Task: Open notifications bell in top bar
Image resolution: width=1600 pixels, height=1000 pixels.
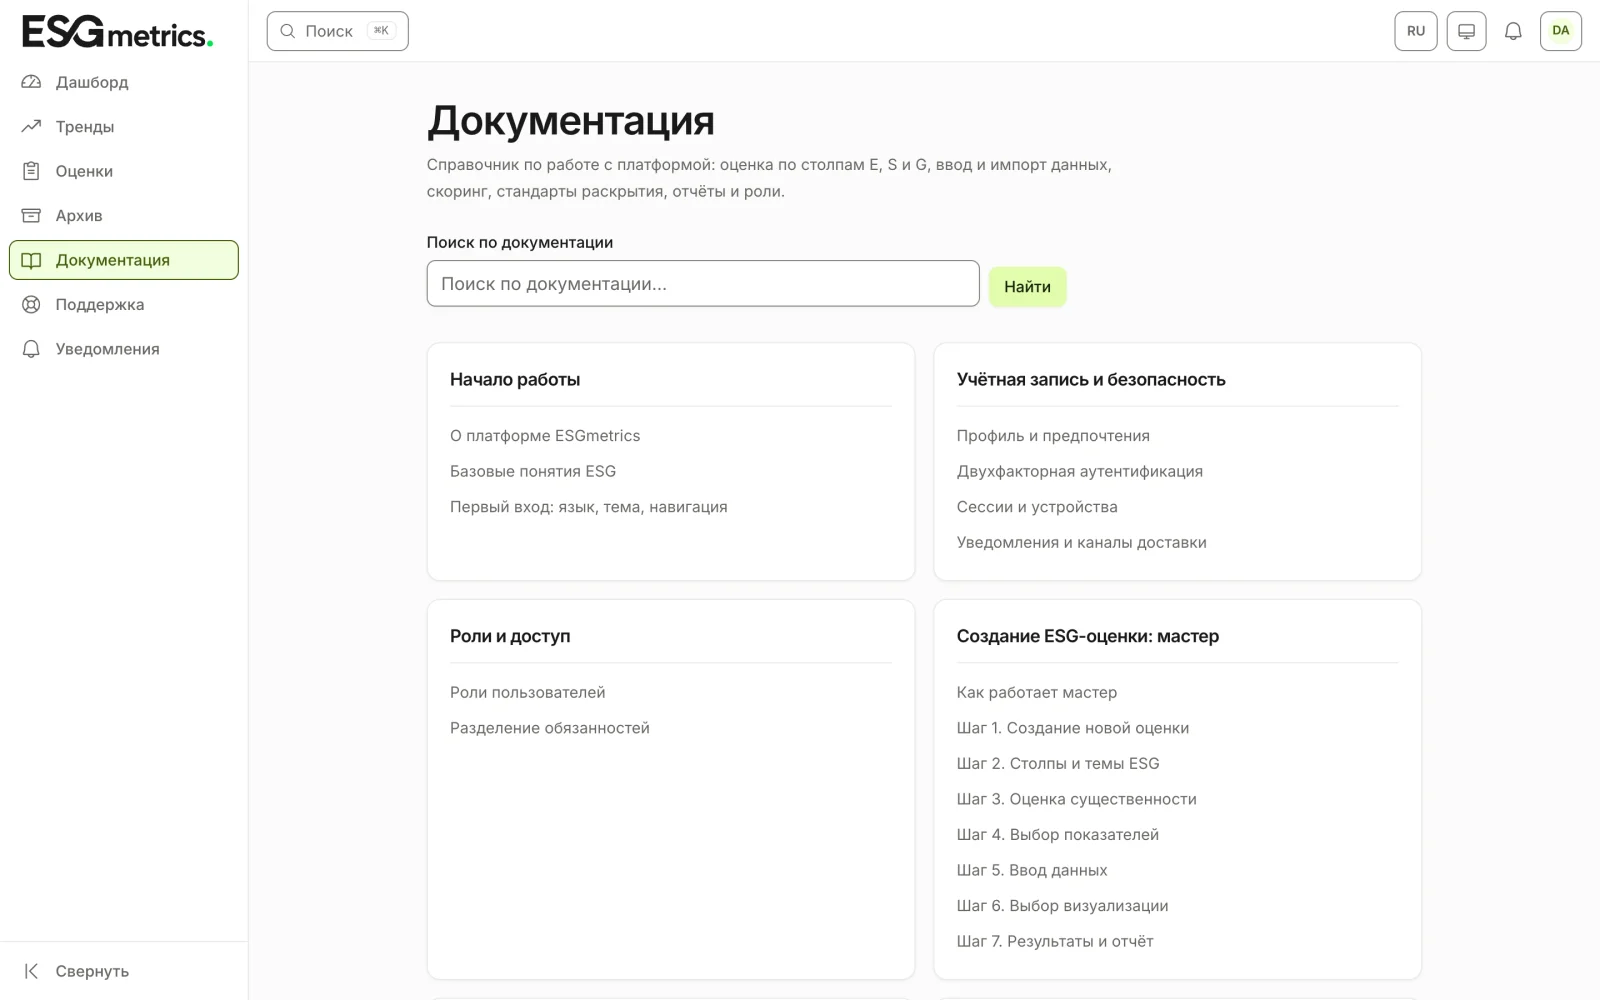Action: [x=1513, y=31]
